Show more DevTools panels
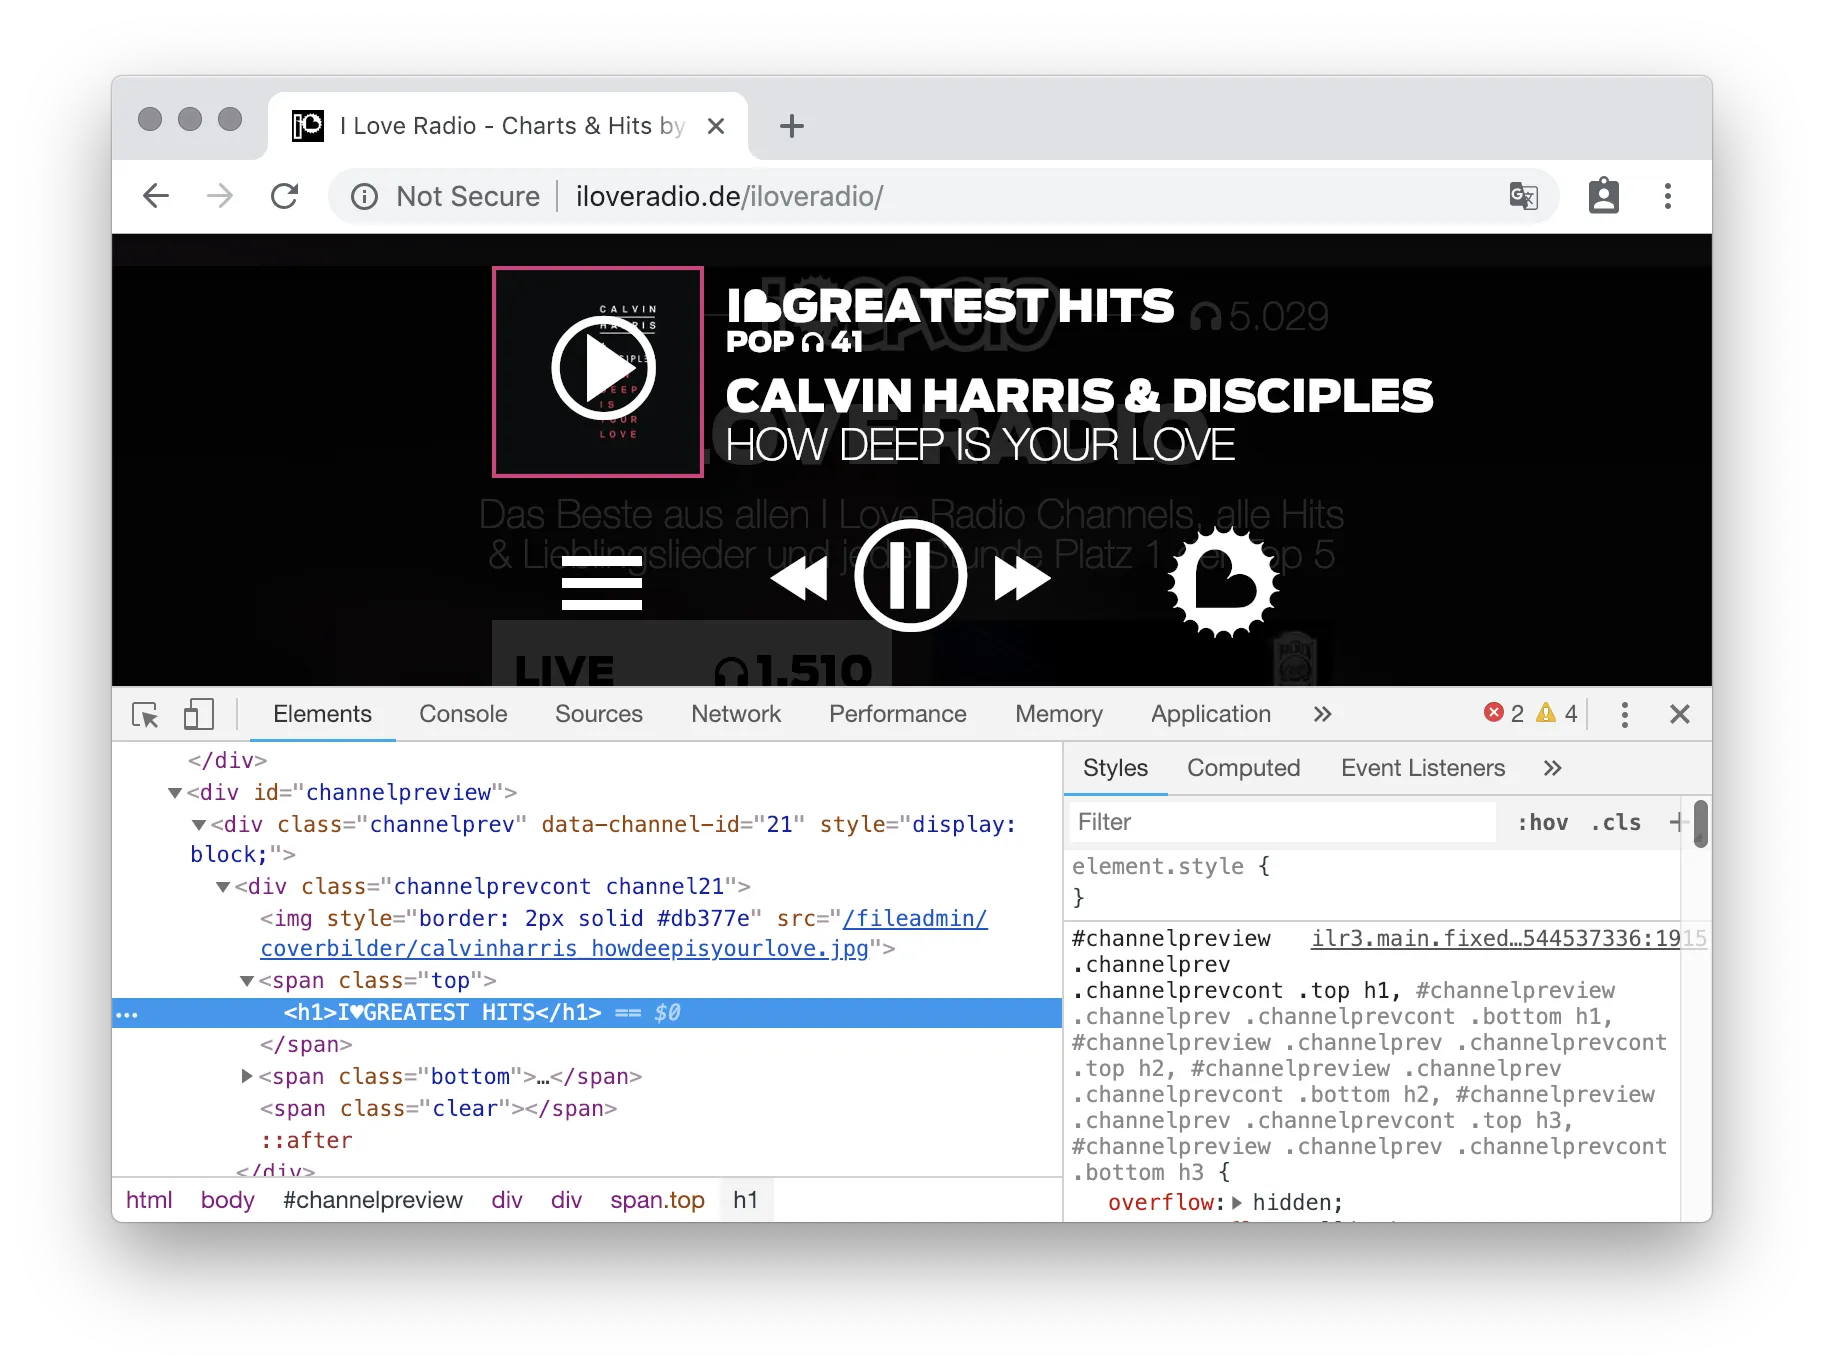 pos(1323,714)
